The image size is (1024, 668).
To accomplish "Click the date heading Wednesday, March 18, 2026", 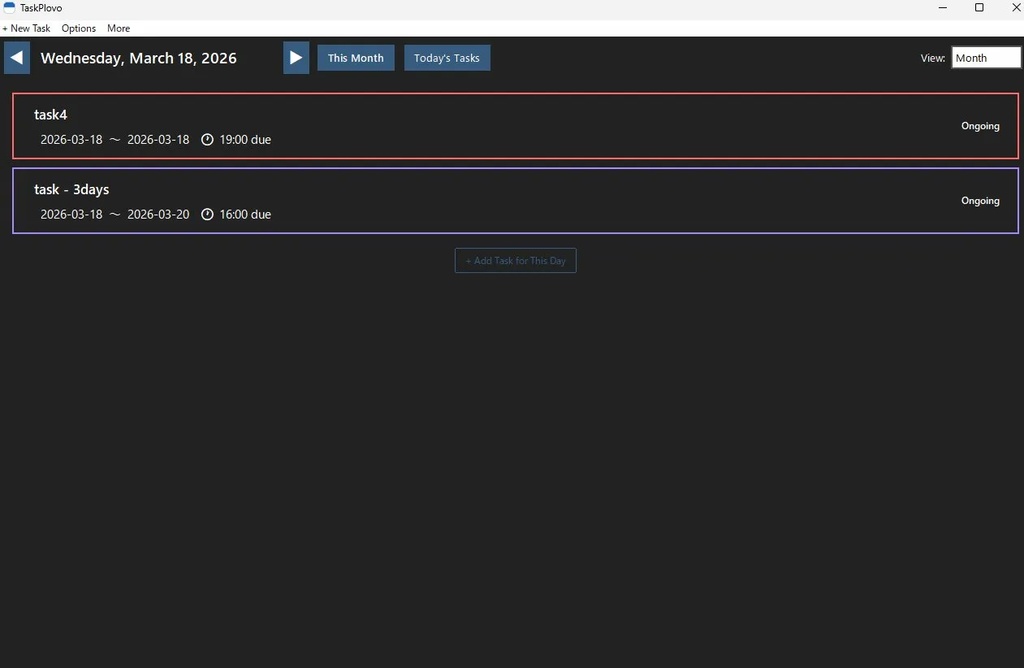I will [x=138, y=57].
